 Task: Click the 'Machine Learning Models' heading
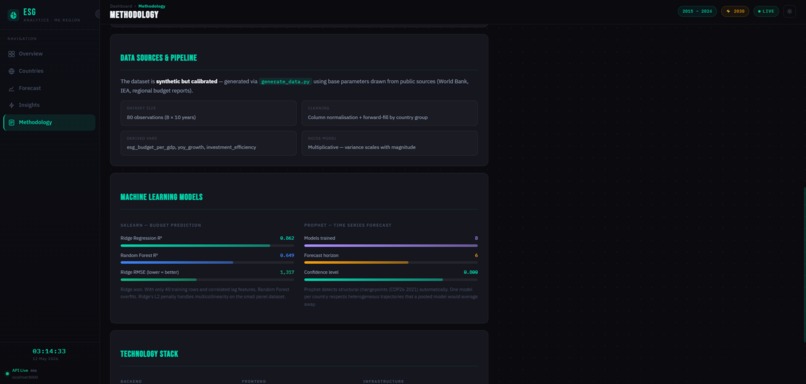[161, 197]
